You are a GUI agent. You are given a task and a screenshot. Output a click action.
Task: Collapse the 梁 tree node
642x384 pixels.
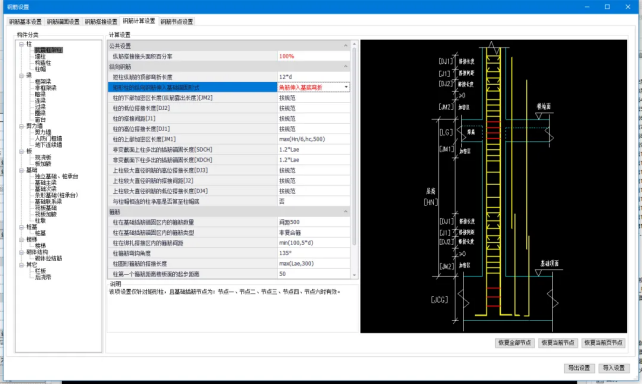[x=21, y=75]
